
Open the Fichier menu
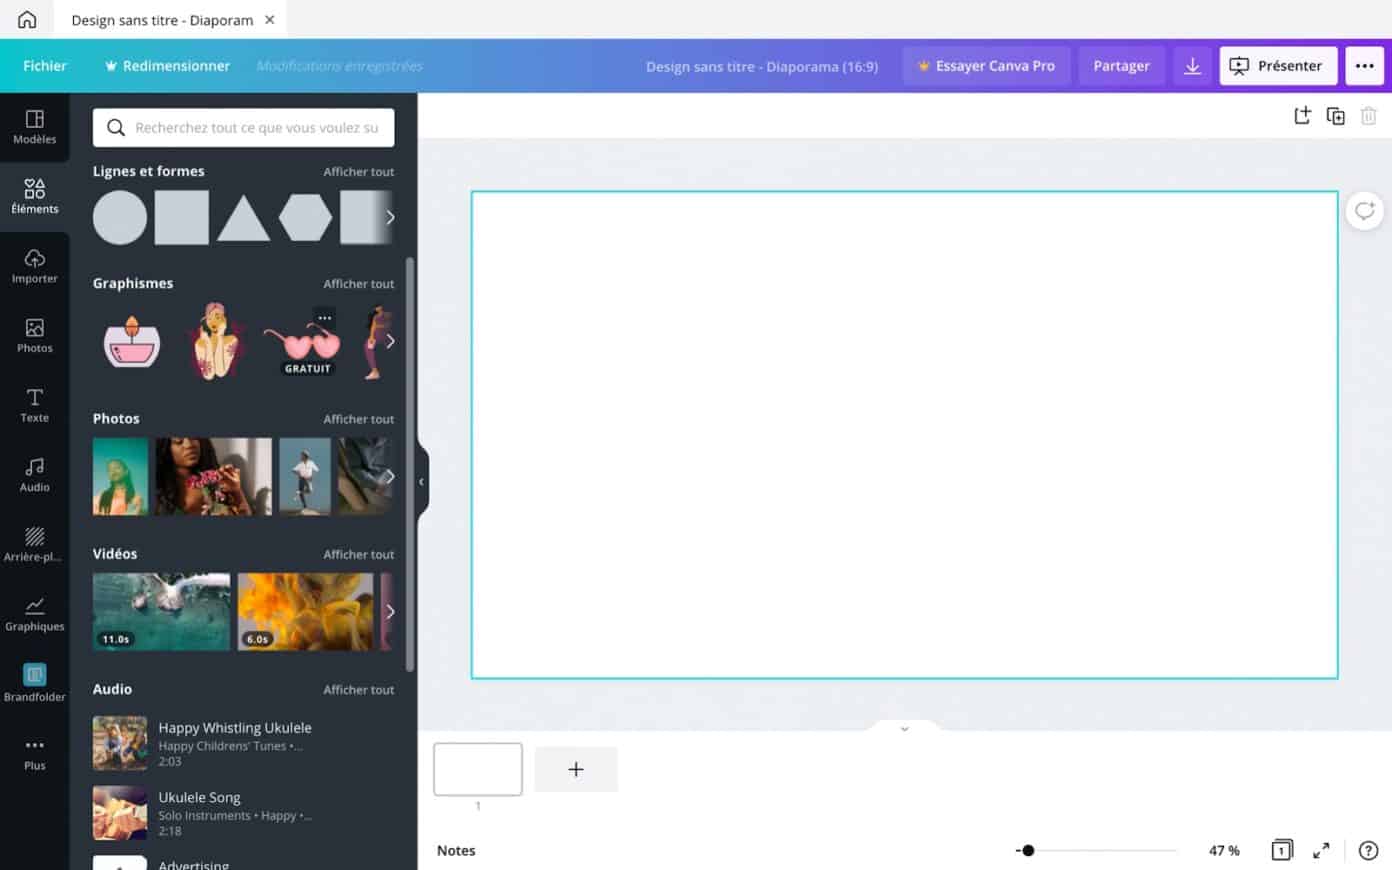[44, 65]
